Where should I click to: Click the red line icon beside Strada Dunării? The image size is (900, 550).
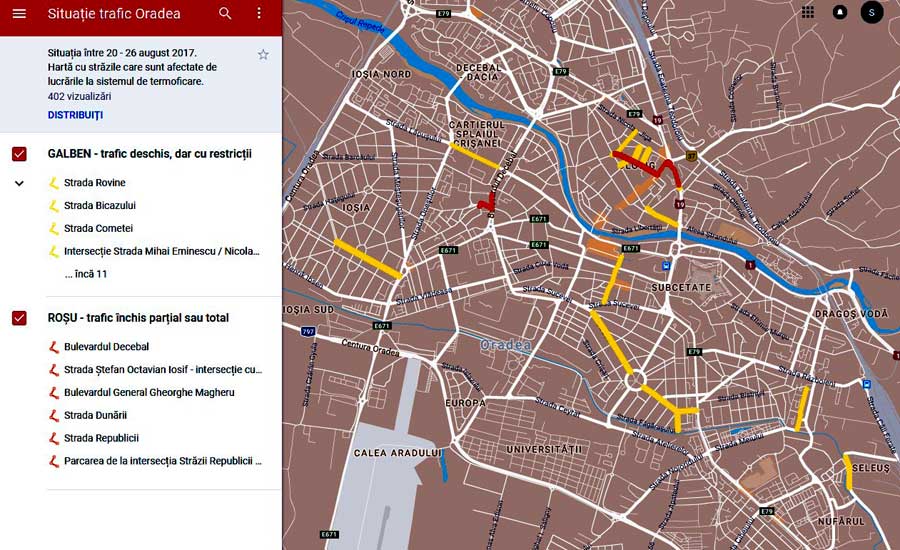coord(54,415)
